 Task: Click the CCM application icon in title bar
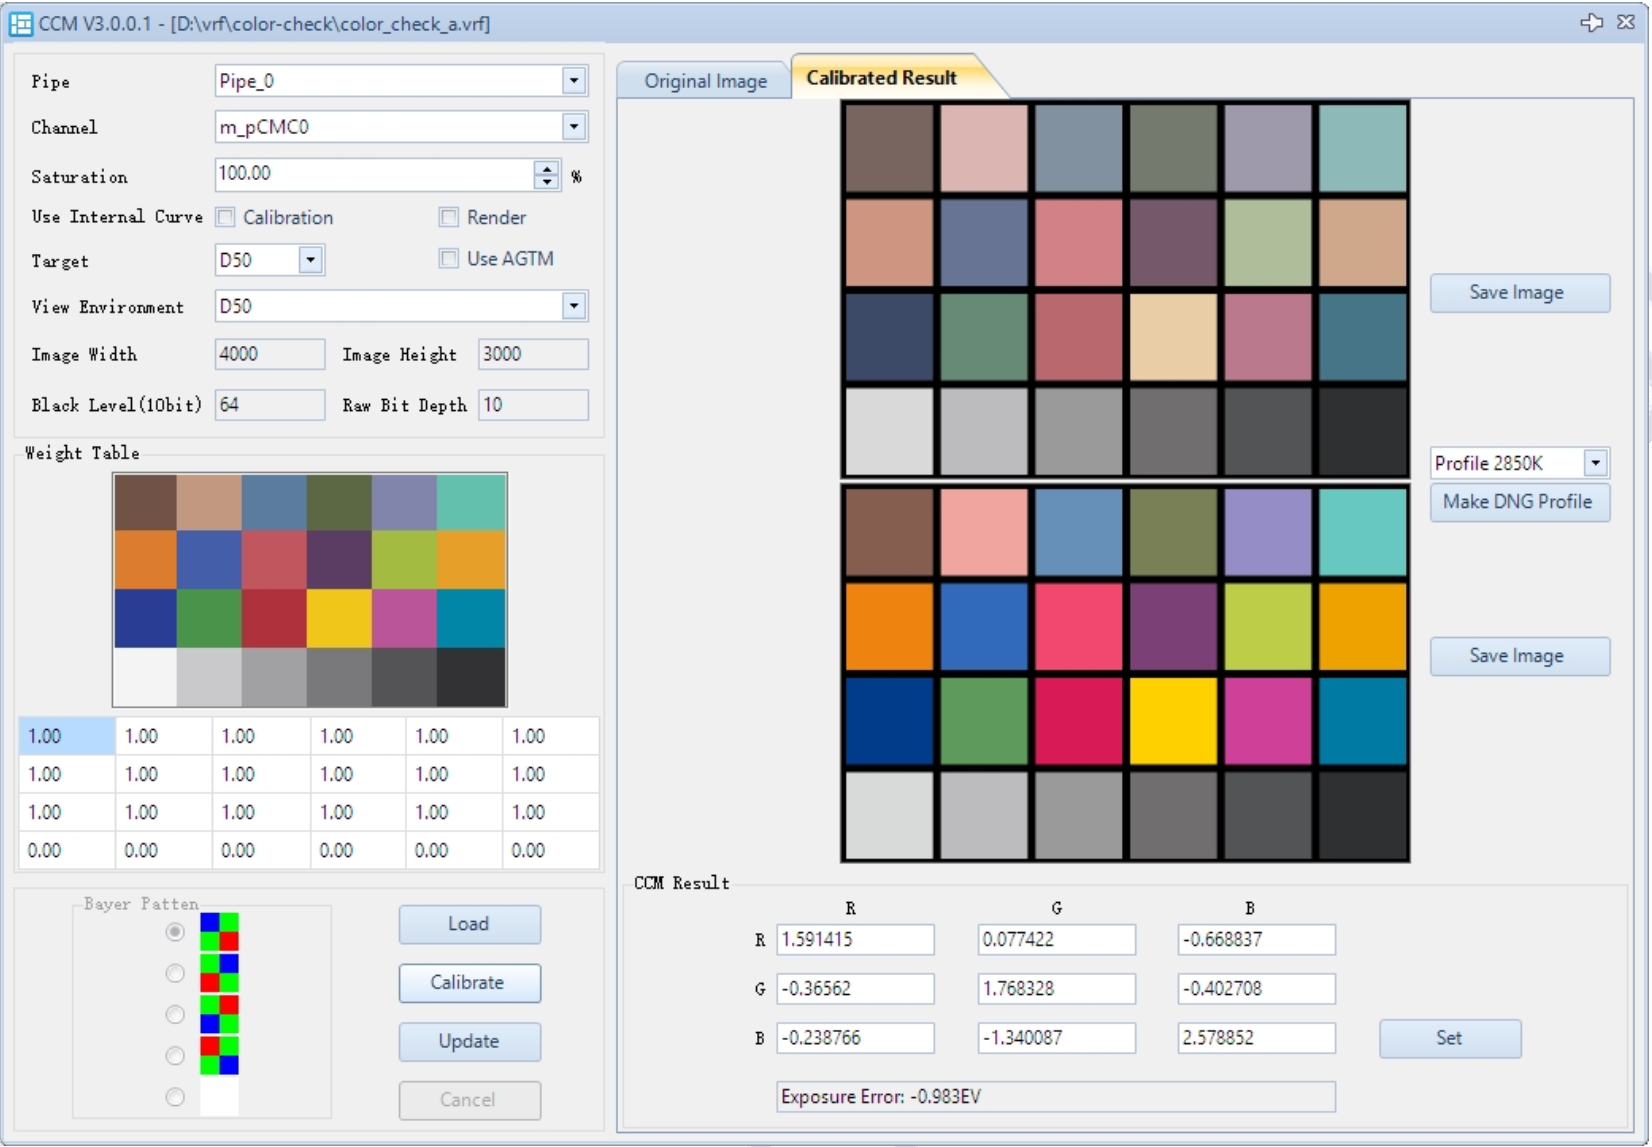coord(20,23)
